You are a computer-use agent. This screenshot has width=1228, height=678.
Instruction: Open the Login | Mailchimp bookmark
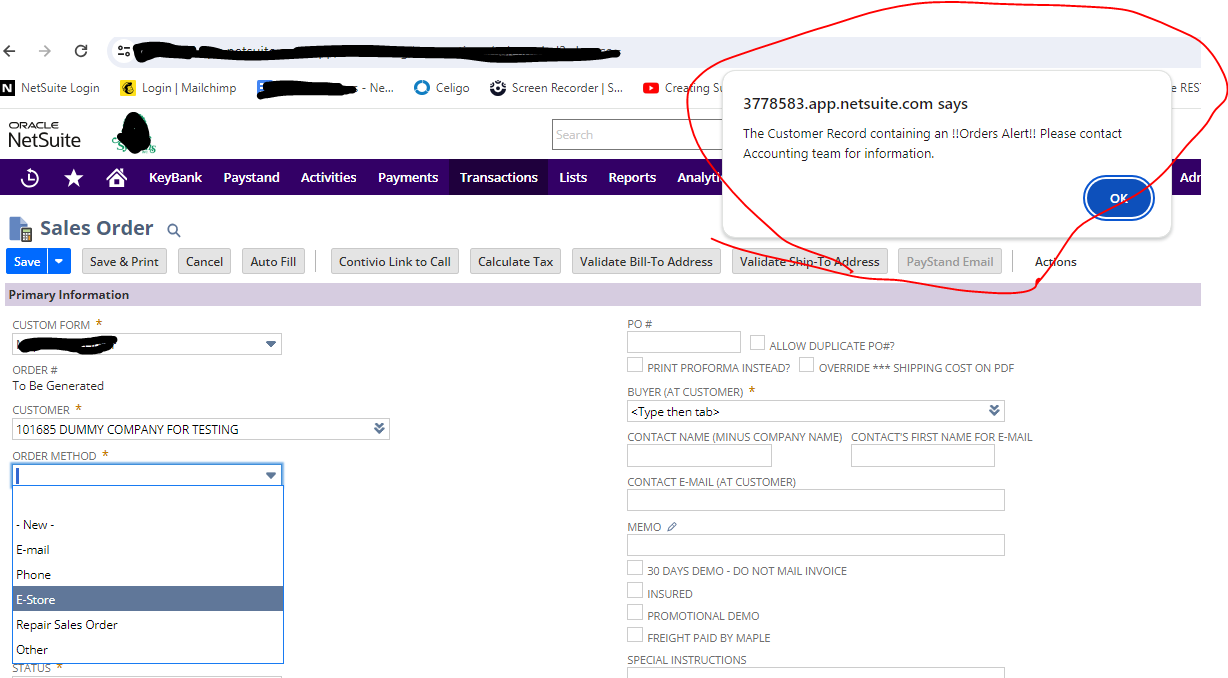click(x=179, y=88)
